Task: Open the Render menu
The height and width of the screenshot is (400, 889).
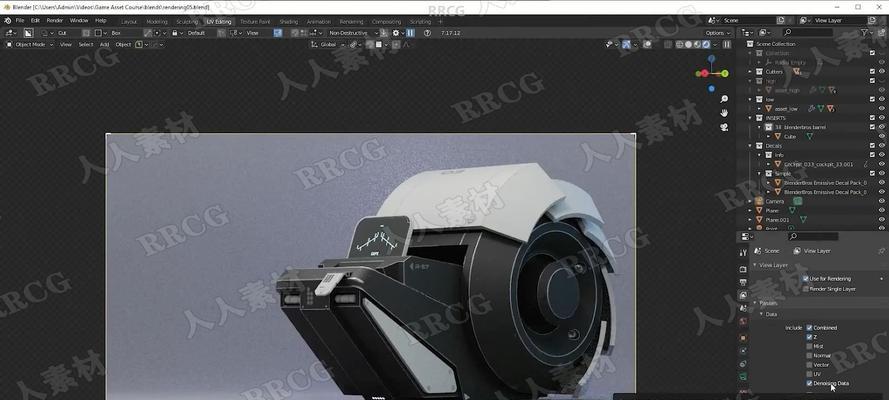Action: (54, 20)
